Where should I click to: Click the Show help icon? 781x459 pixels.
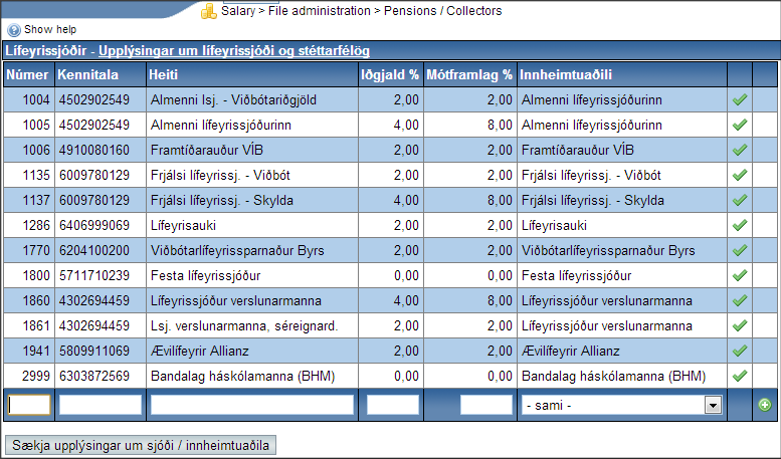coord(13,30)
